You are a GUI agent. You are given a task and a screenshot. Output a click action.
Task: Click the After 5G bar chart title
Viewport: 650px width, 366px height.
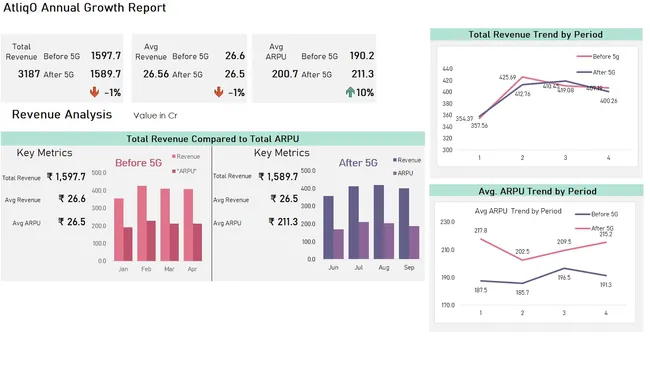click(358, 163)
